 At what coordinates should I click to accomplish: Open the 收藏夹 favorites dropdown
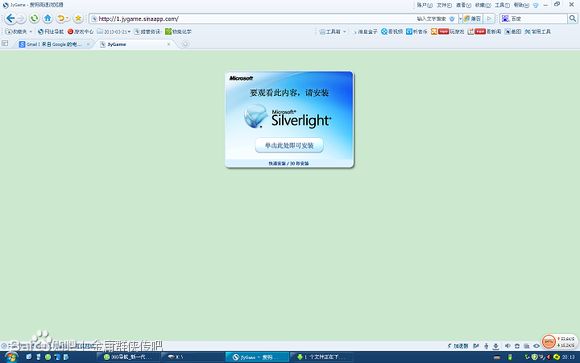[x=18, y=32]
